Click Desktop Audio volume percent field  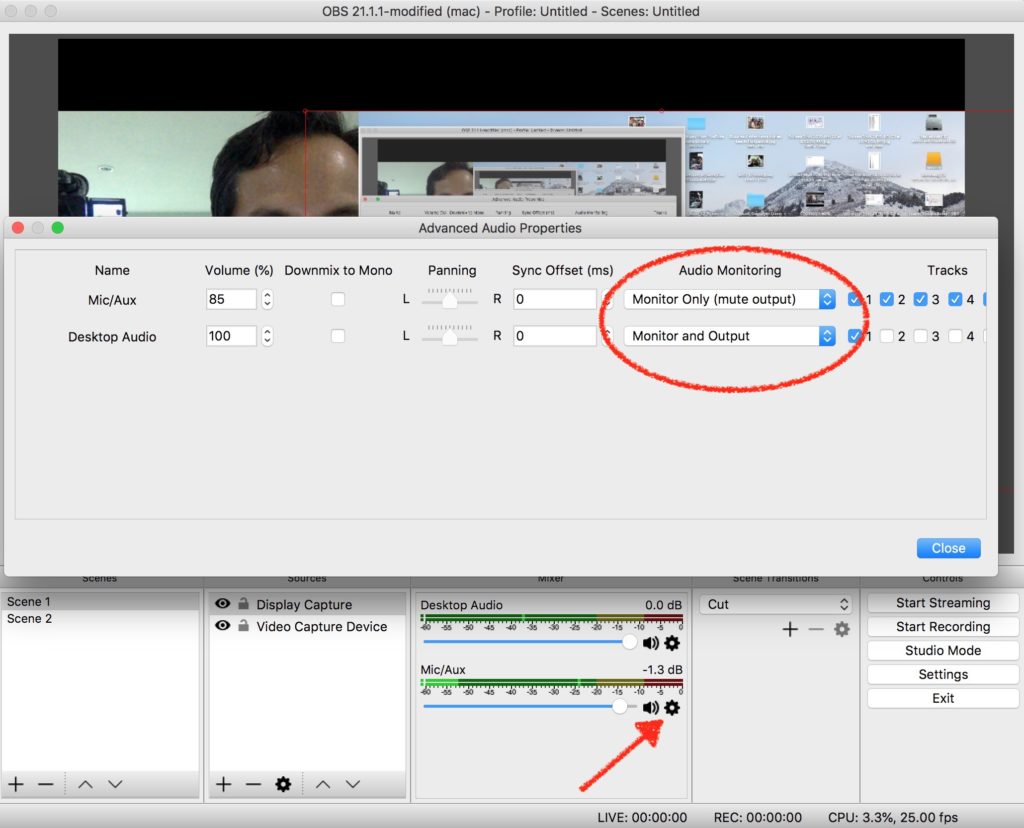(231, 336)
